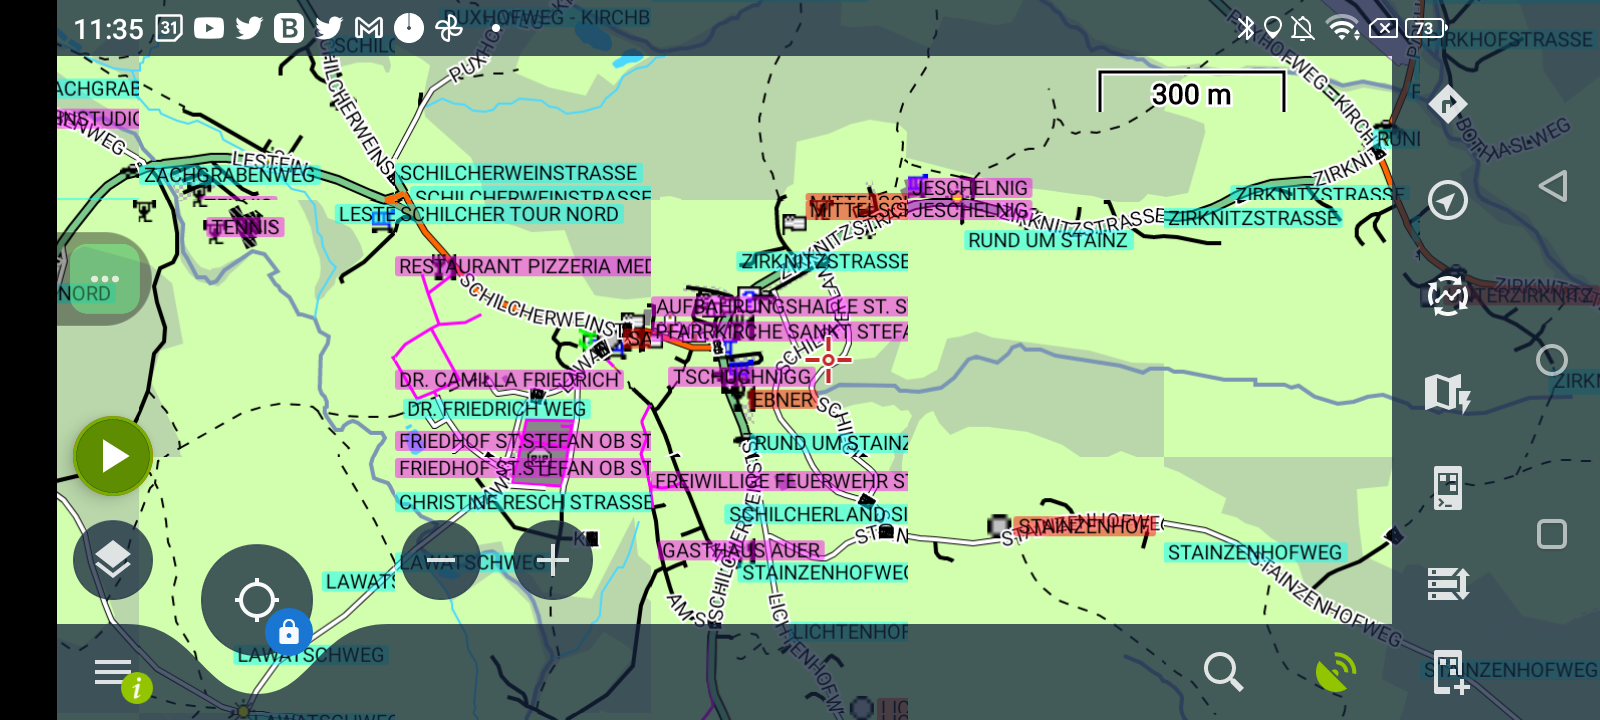This screenshot has height=720, width=1600.
Task: Open the list sorting icon
Action: click(x=1447, y=583)
